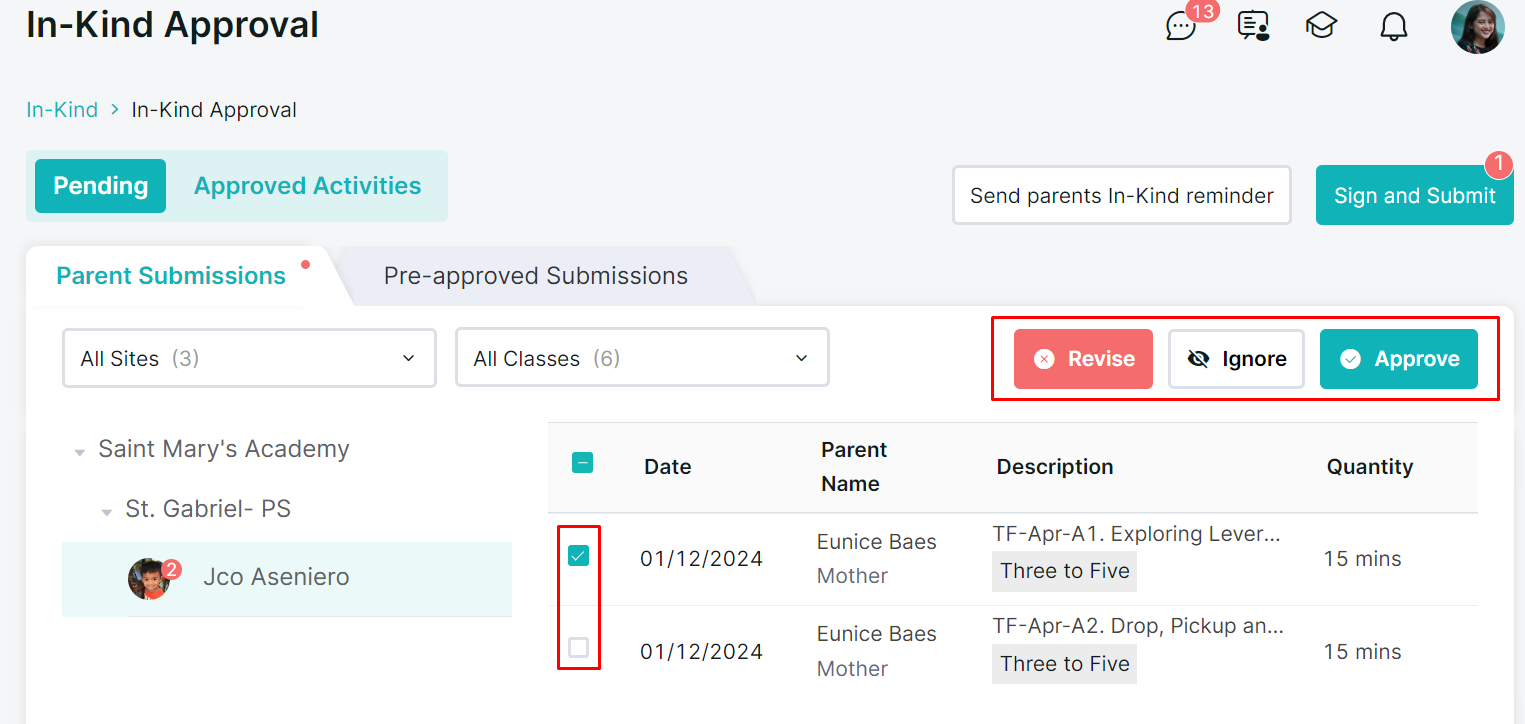The height and width of the screenshot is (724, 1525).
Task: Open the graduation cap icon
Action: pos(1322,26)
